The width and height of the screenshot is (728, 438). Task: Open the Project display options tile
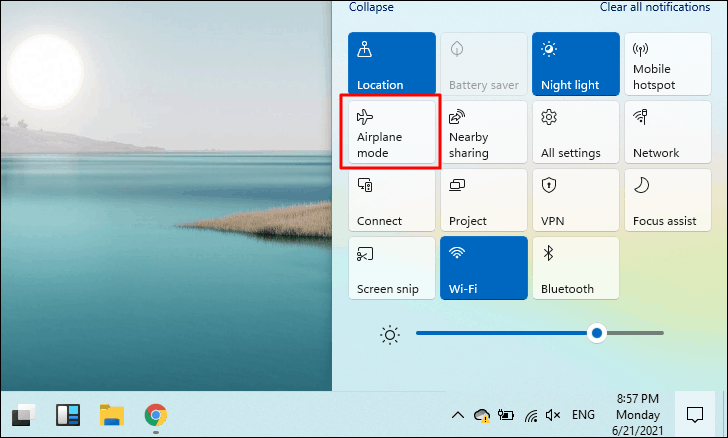pyautogui.click(x=484, y=200)
